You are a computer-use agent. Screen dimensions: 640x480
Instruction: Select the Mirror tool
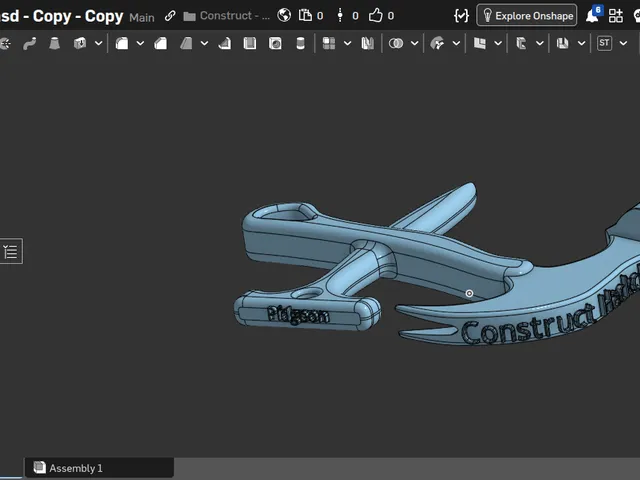coord(367,43)
